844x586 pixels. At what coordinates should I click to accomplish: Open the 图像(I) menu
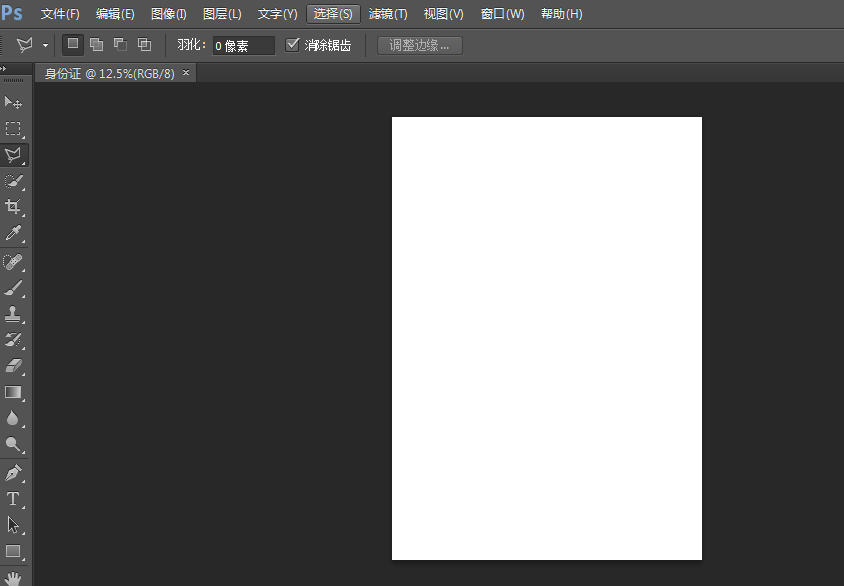coord(168,14)
